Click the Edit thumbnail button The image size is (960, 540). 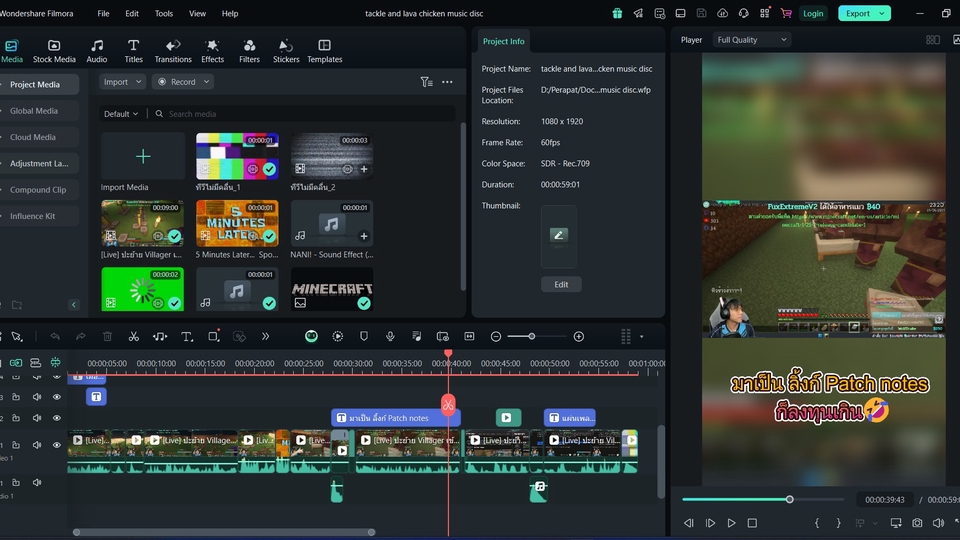[561, 284]
